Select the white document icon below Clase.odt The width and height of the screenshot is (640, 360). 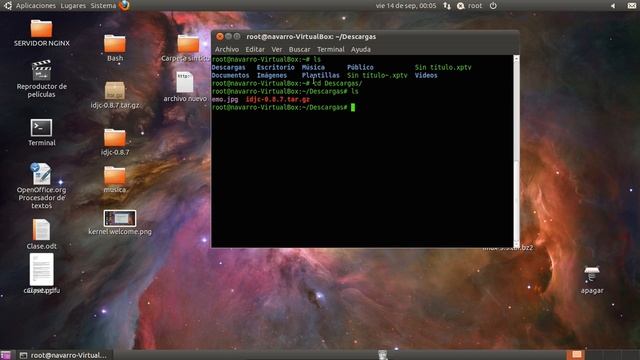point(41,269)
